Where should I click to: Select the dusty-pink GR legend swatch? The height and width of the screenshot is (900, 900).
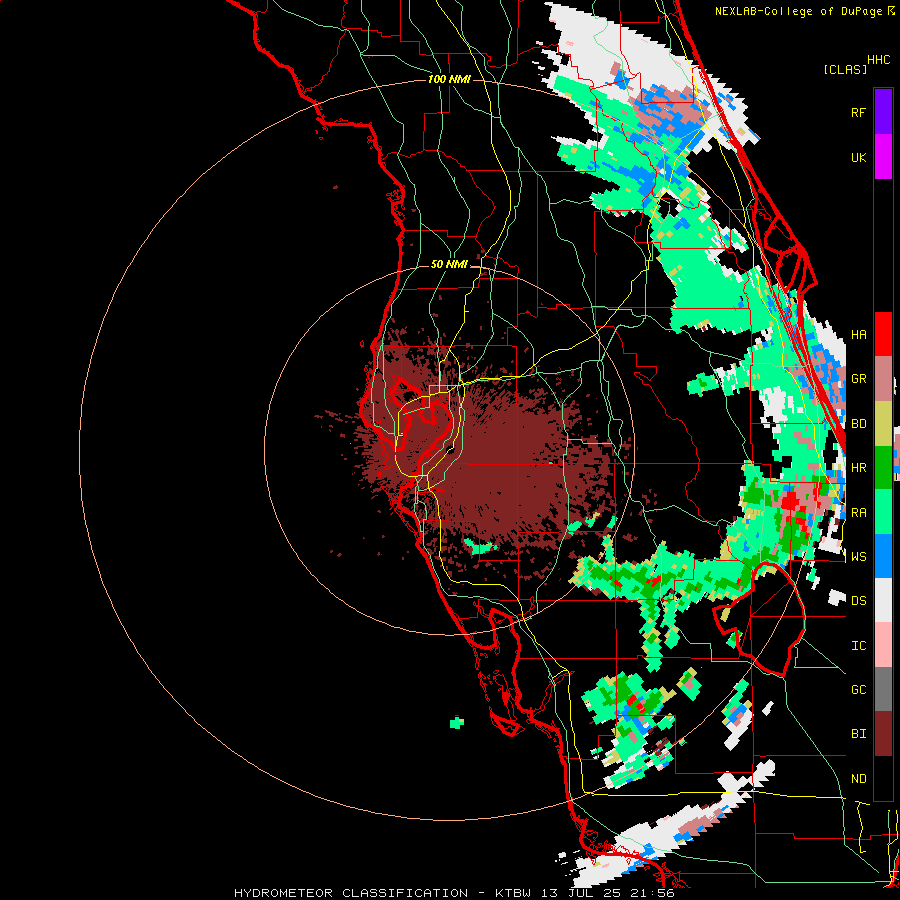(x=883, y=378)
